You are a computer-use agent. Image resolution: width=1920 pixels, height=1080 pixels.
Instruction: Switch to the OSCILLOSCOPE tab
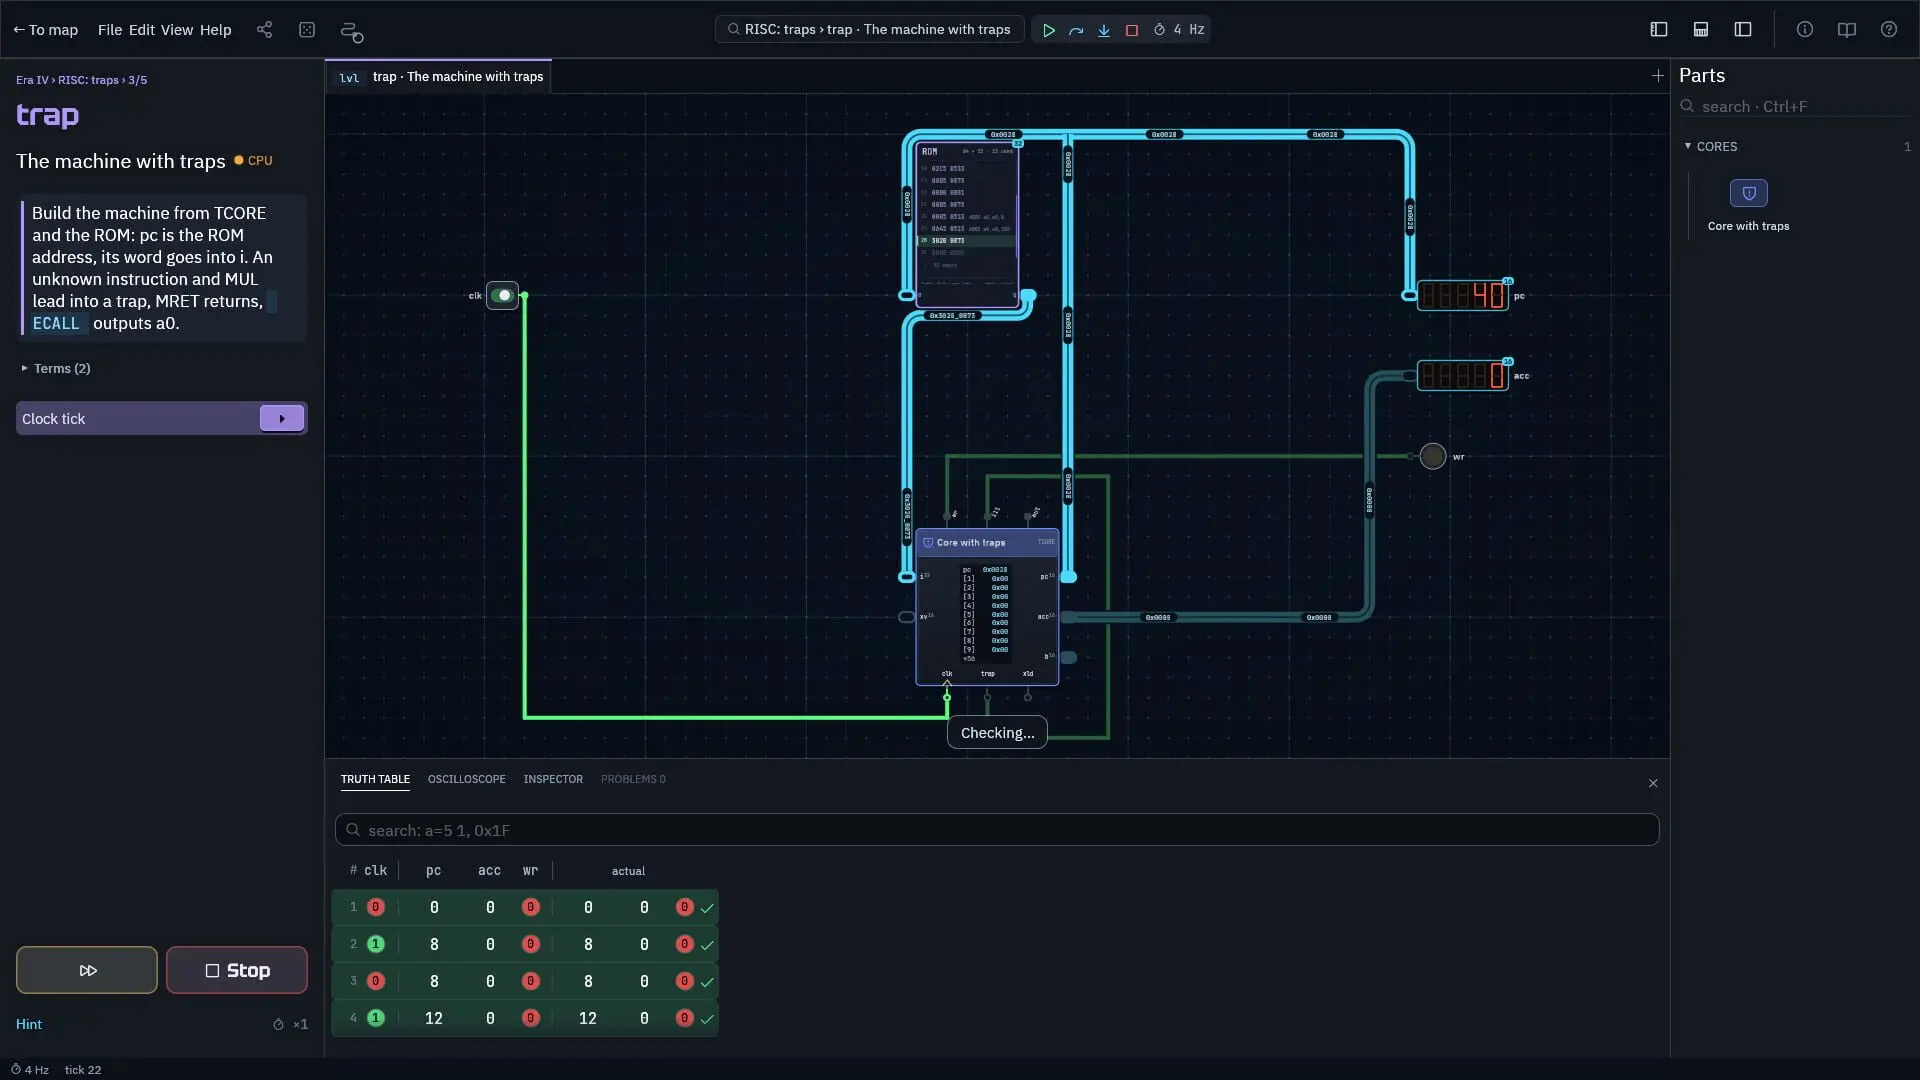pos(466,779)
